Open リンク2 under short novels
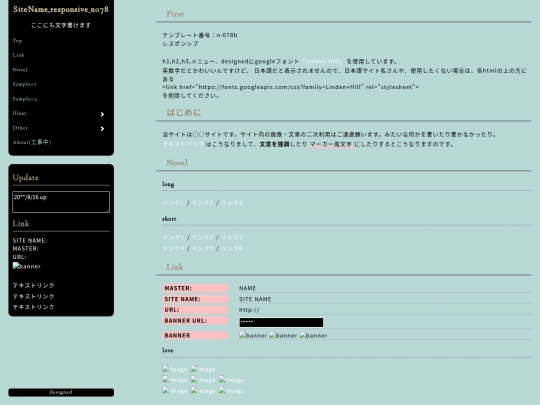Viewport: 540px width, 405px height. coord(202,238)
